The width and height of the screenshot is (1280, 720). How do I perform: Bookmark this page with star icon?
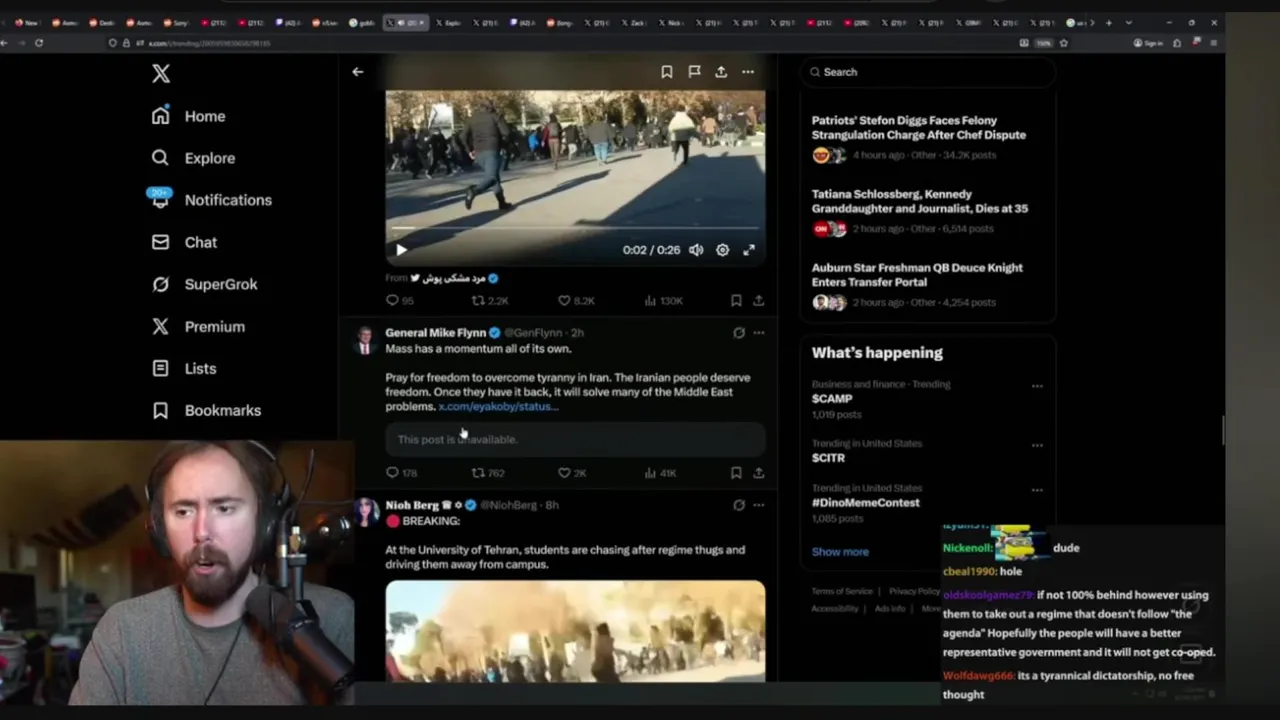1063,43
